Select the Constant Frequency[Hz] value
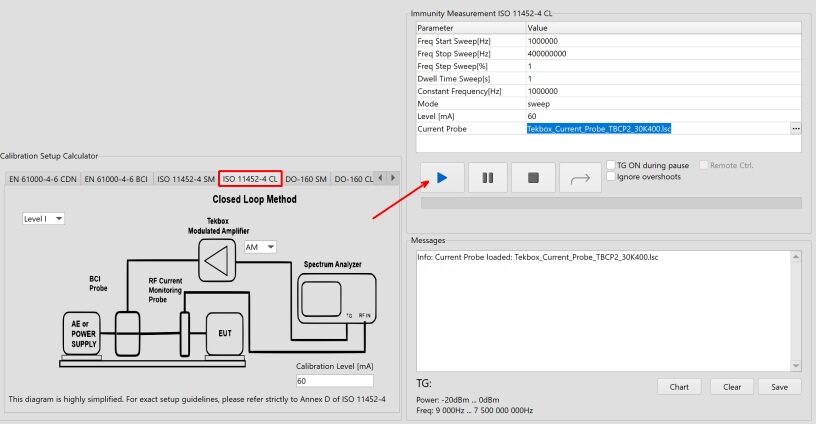 click(543, 91)
